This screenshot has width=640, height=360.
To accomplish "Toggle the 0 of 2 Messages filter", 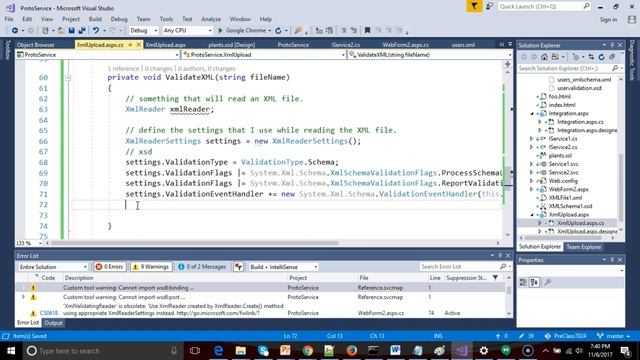I will [202, 267].
